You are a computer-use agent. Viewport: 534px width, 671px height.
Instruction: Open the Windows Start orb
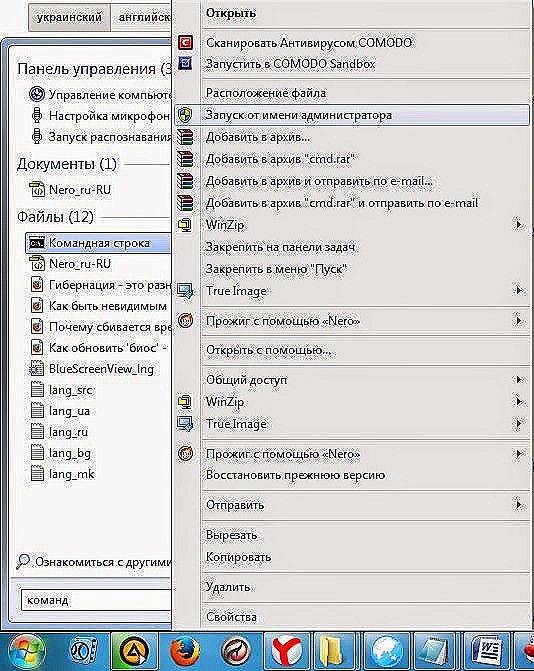coord(27,652)
